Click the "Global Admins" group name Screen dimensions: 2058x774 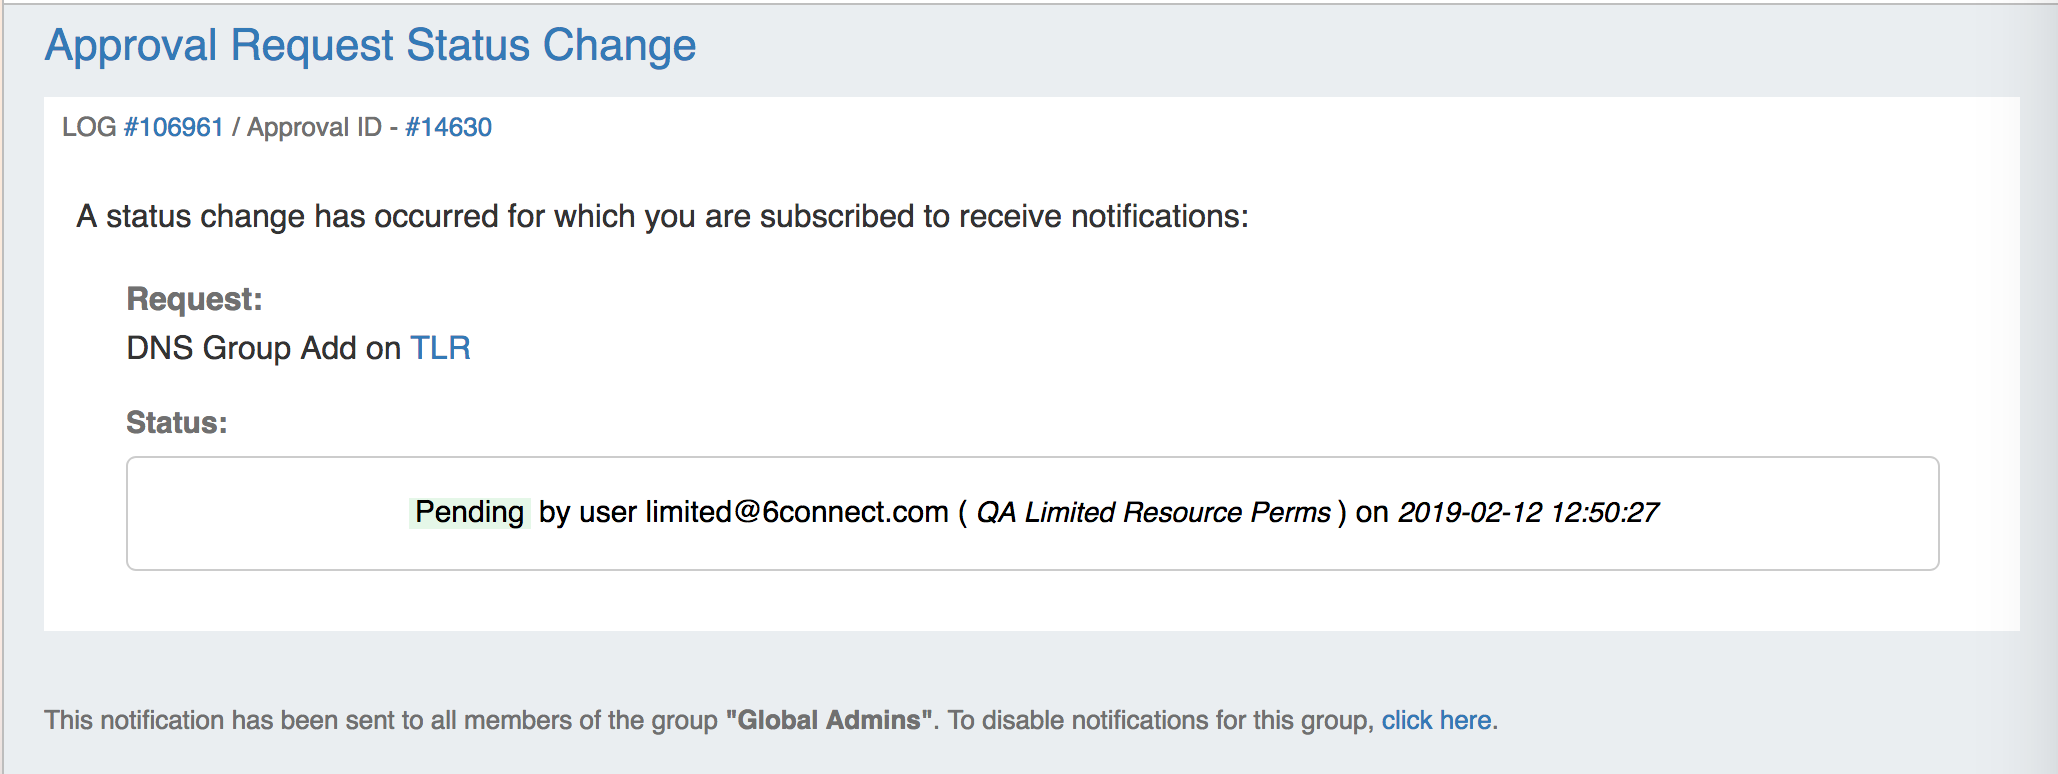[x=828, y=720]
